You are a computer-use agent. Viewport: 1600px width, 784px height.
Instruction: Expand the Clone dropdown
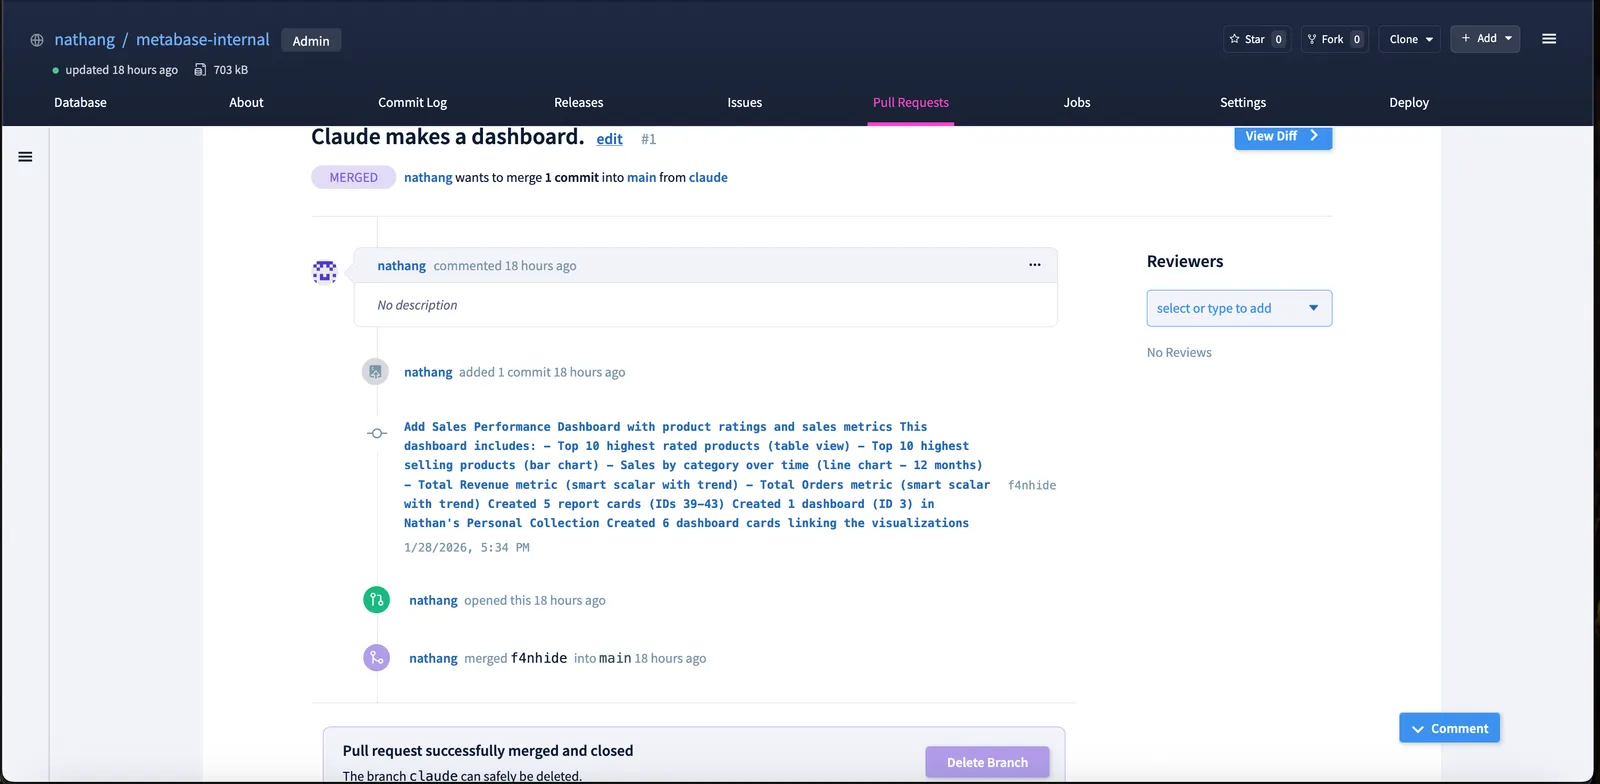(x=1410, y=39)
